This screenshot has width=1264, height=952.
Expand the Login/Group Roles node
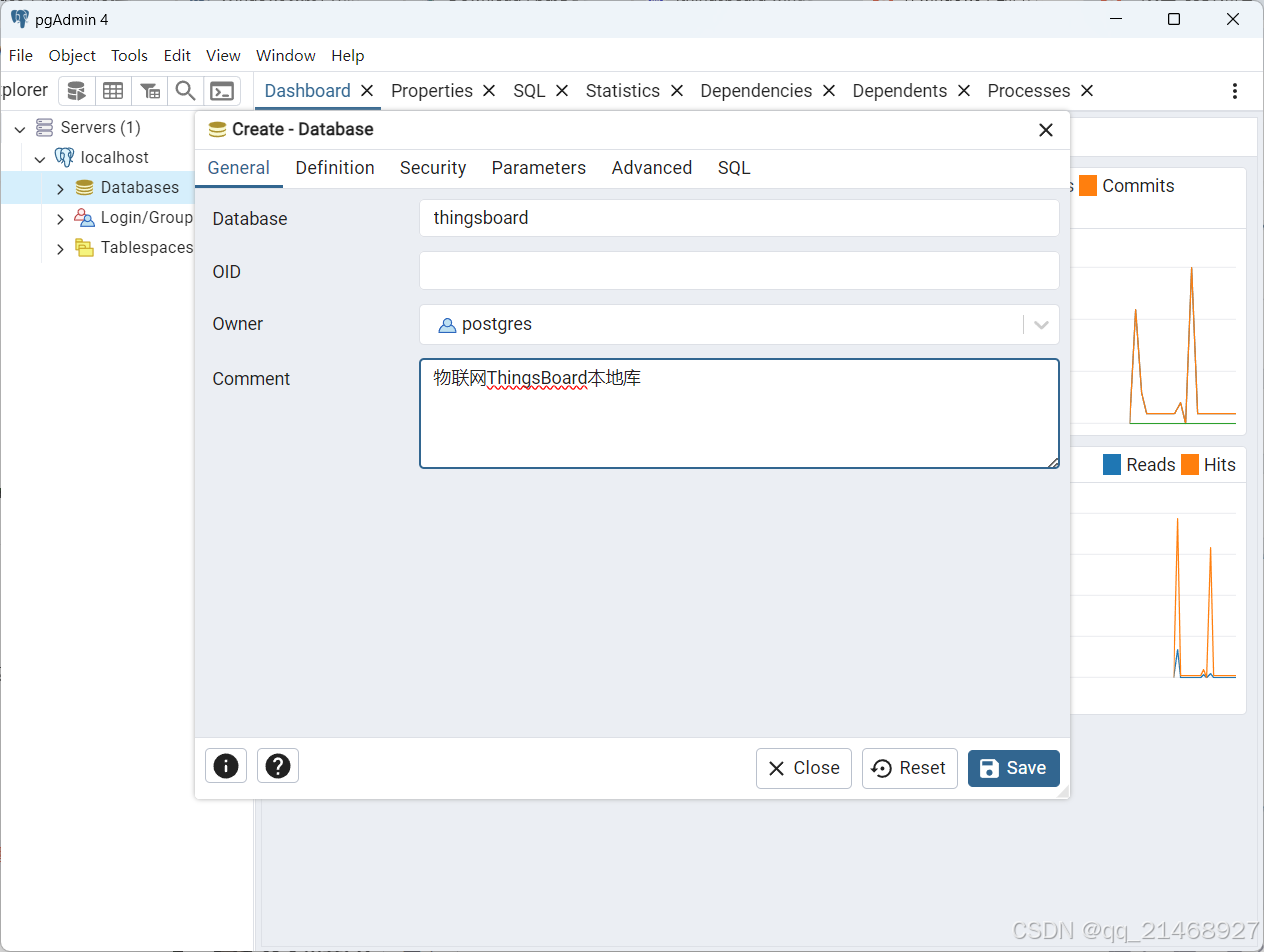60,218
